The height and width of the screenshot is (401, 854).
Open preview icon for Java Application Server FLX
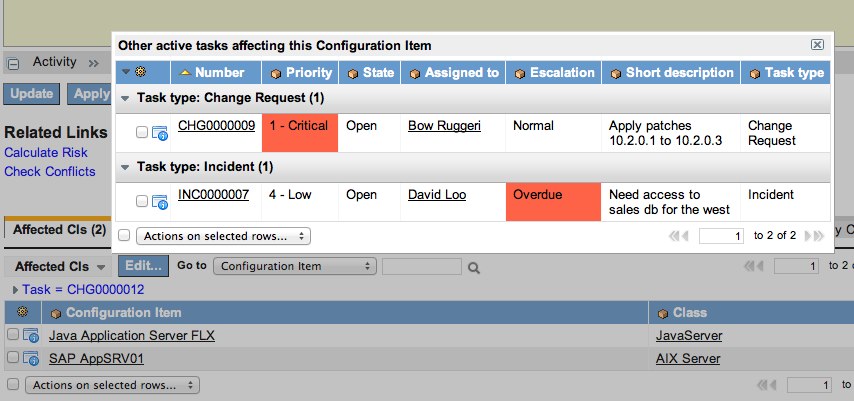point(31,336)
